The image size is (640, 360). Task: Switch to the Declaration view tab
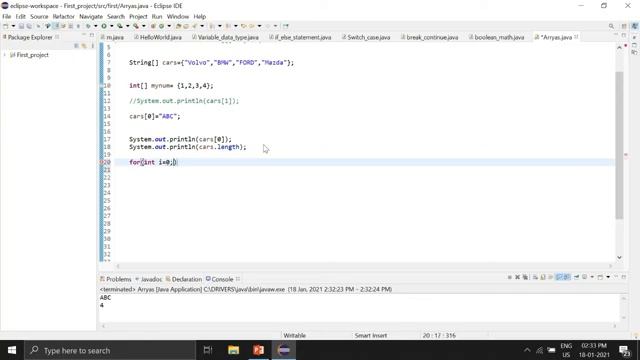(x=184, y=279)
